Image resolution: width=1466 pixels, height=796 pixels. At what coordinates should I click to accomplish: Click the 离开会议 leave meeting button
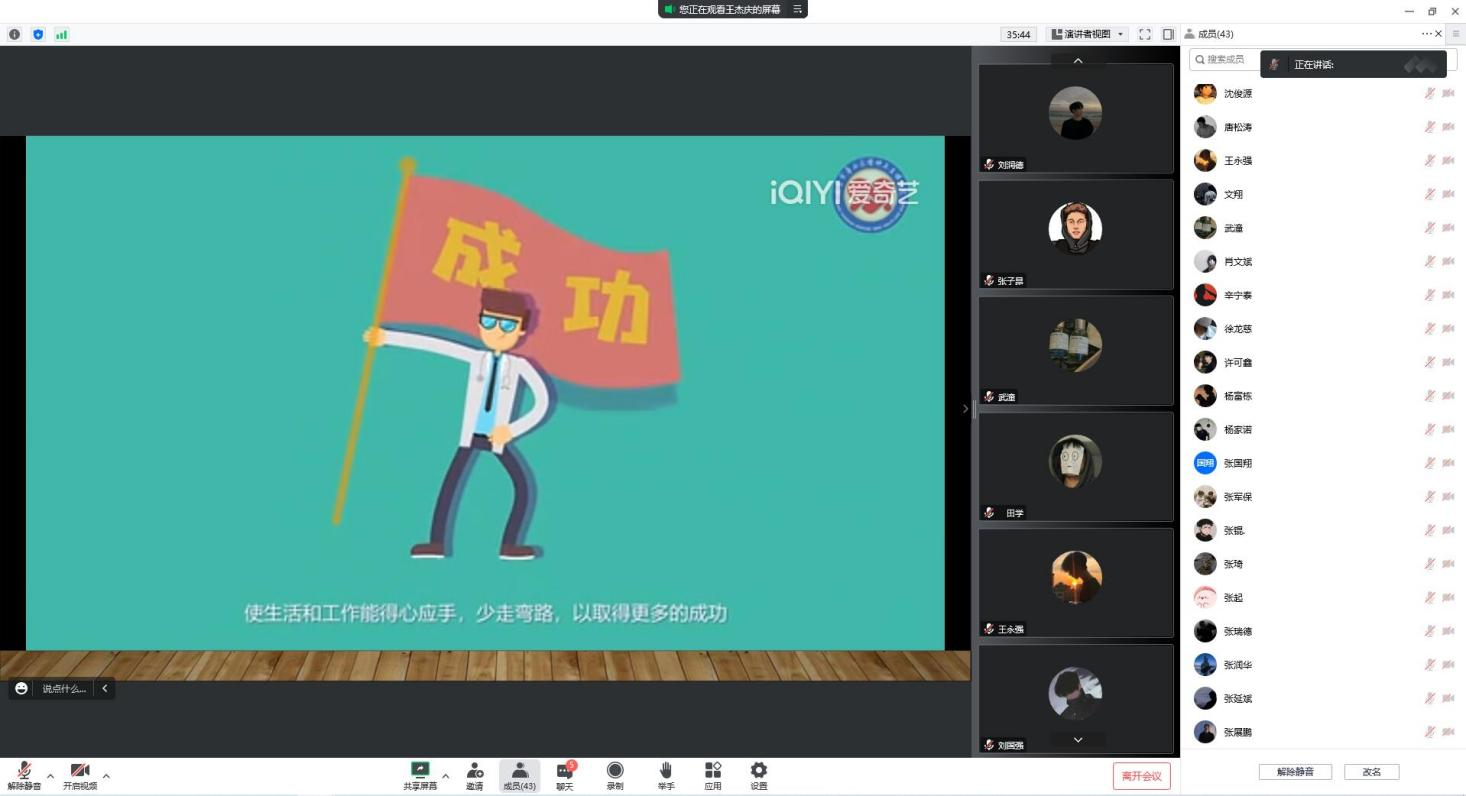pyautogui.click(x=1141, y=776)
